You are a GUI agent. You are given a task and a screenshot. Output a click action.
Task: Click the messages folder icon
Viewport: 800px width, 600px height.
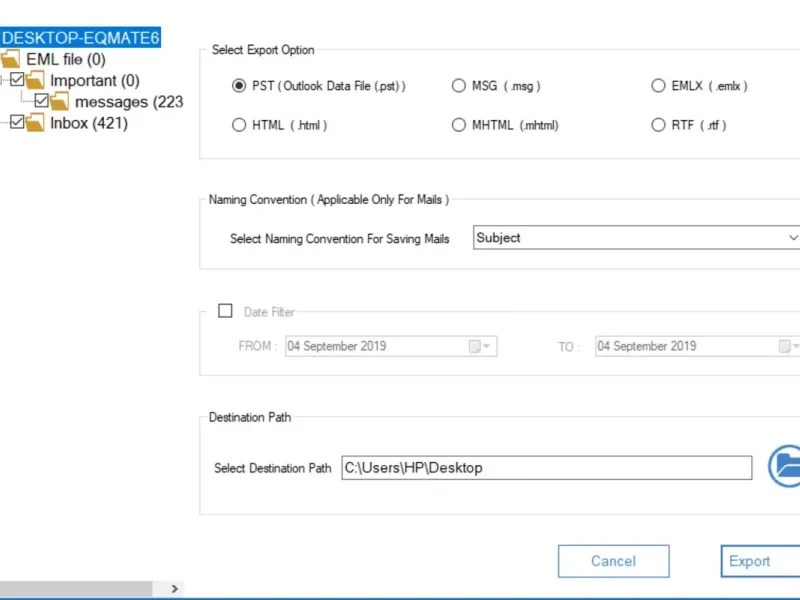coord(59,101)
